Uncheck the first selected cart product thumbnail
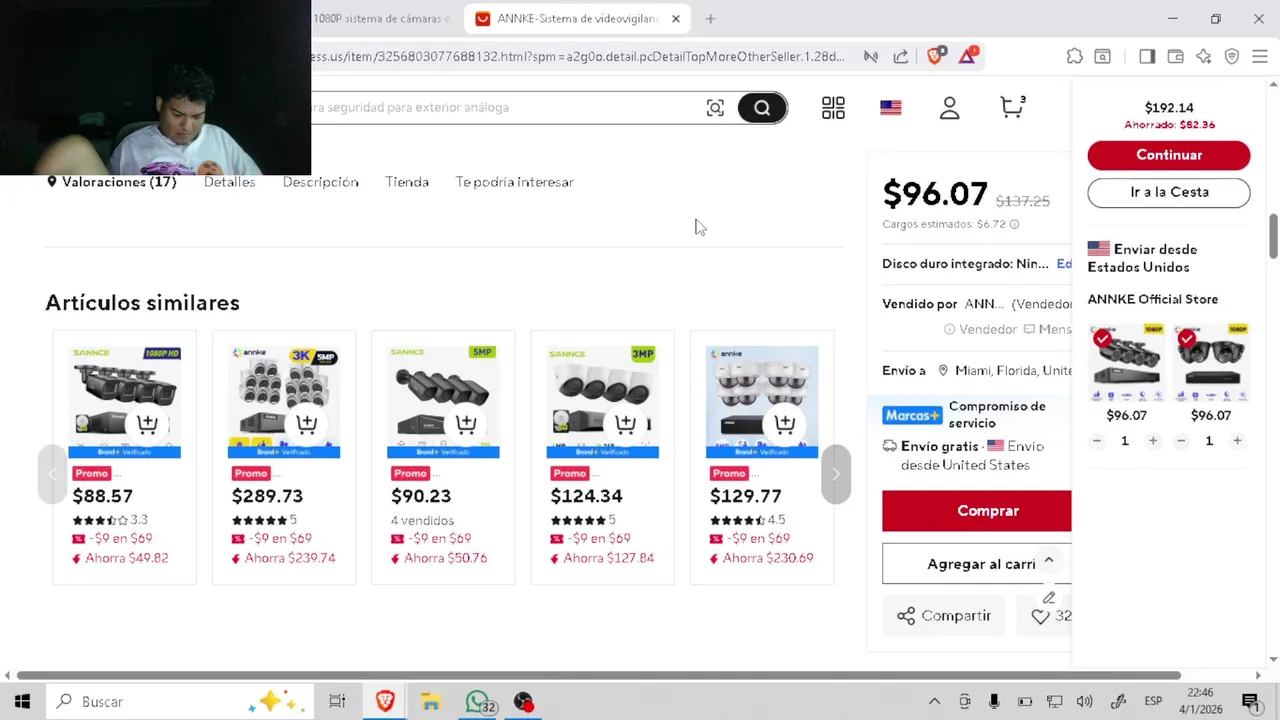The width and height of the screenshot is (1280, 720). click(x=1102, y=338)
